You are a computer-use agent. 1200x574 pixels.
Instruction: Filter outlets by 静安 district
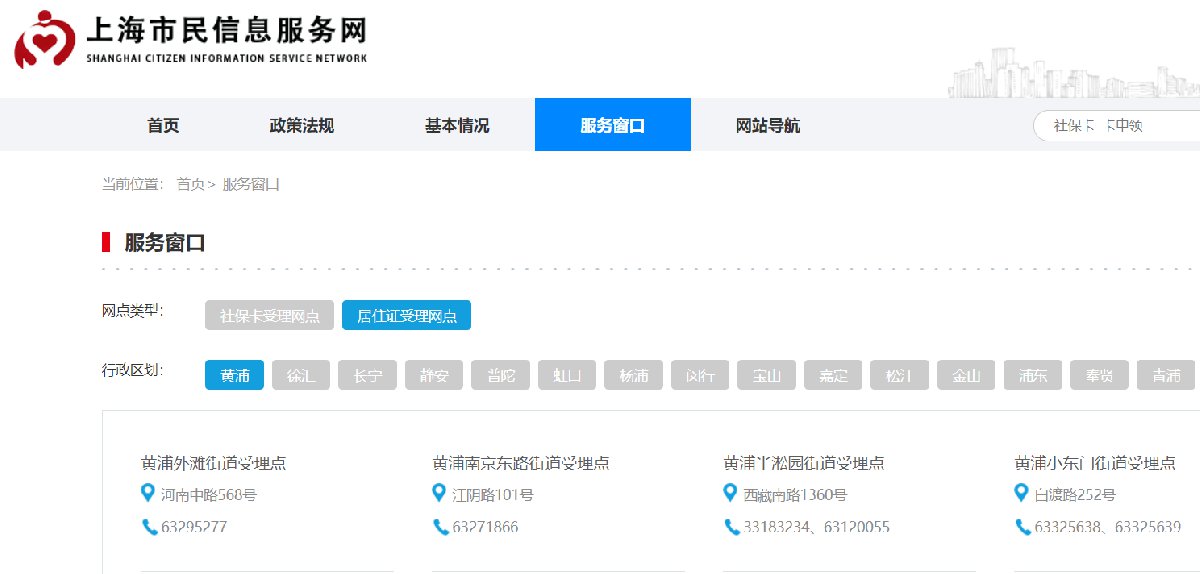click(434, 376)
